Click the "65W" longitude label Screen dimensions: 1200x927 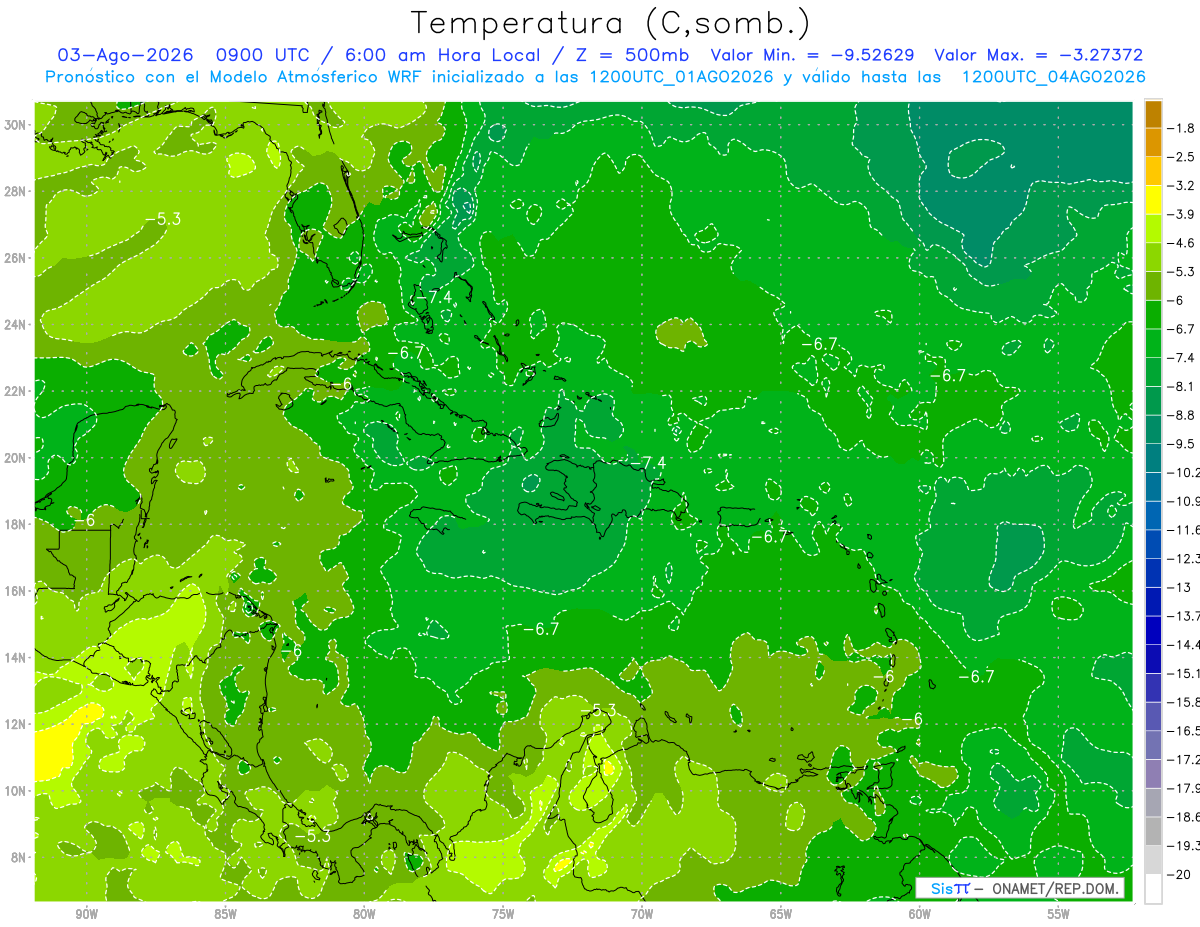781,915
